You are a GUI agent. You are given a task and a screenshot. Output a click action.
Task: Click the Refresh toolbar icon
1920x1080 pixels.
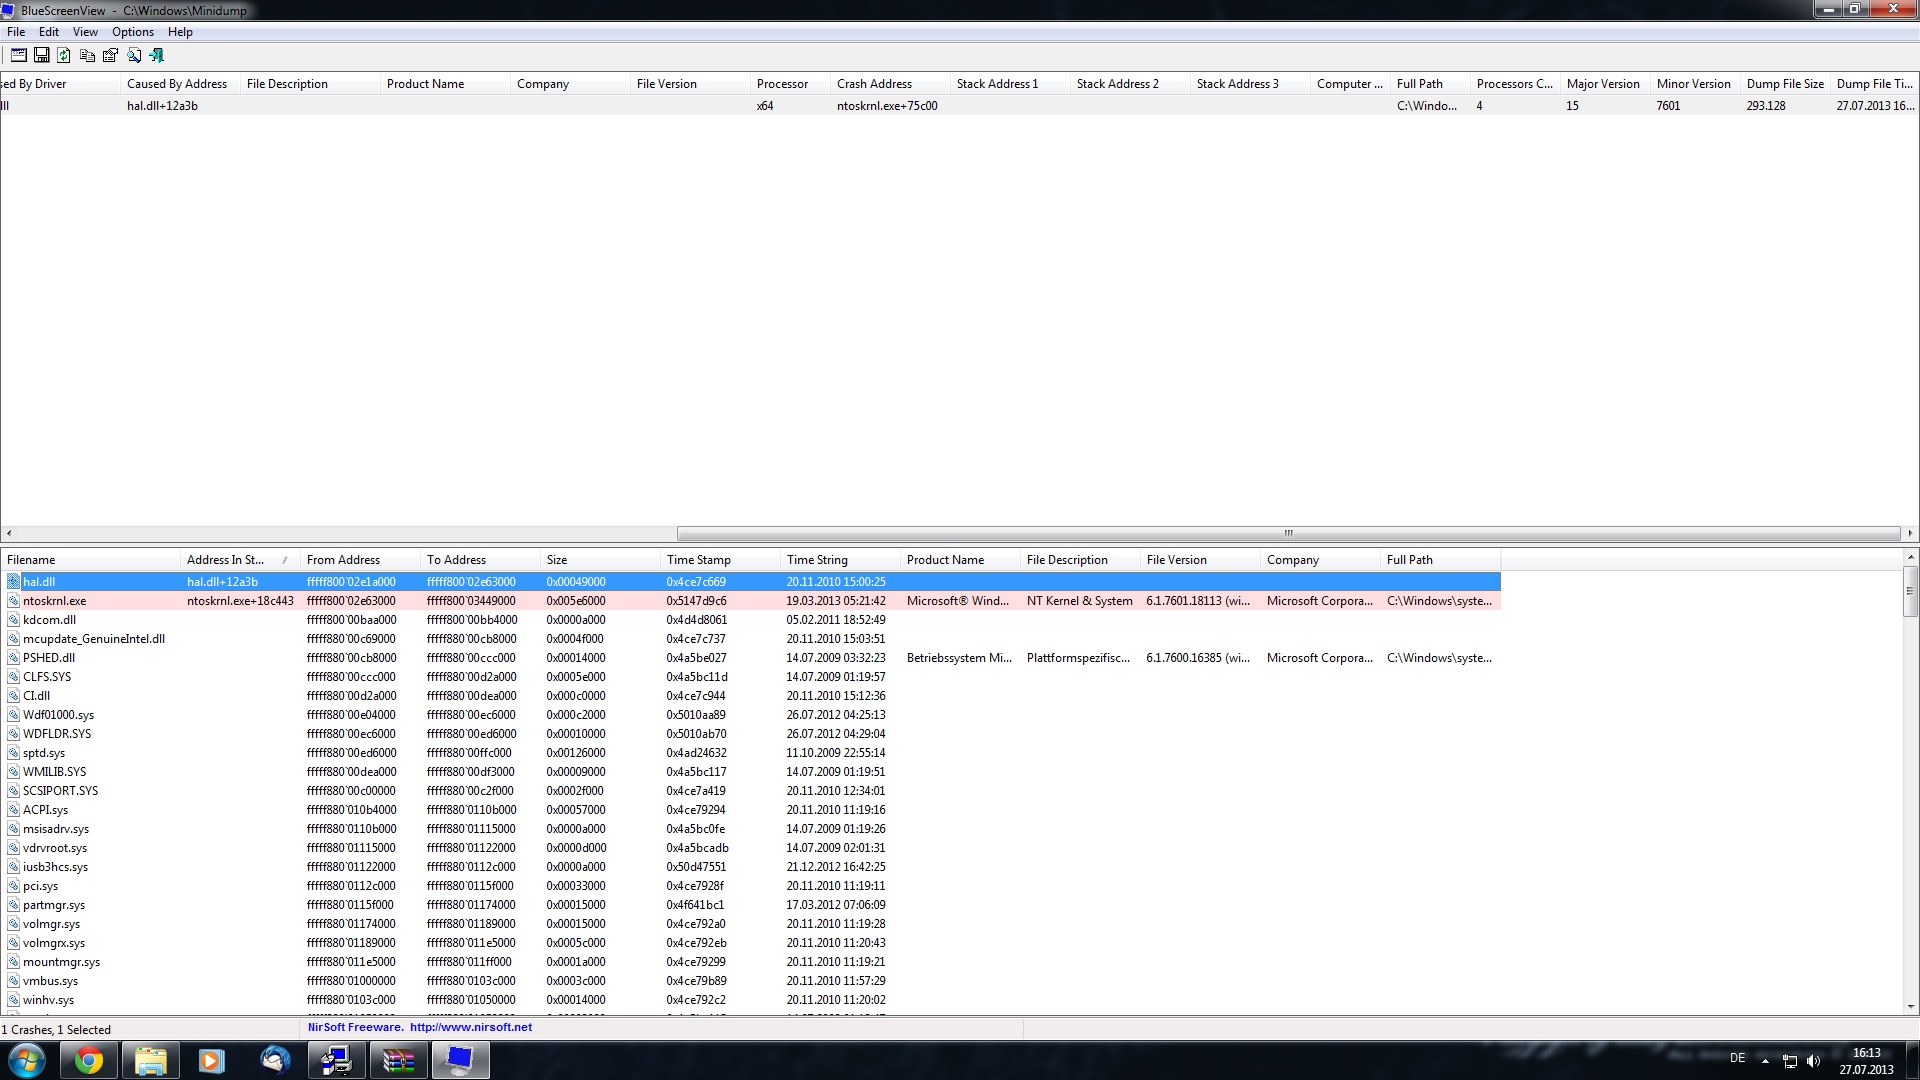[64, 56]
